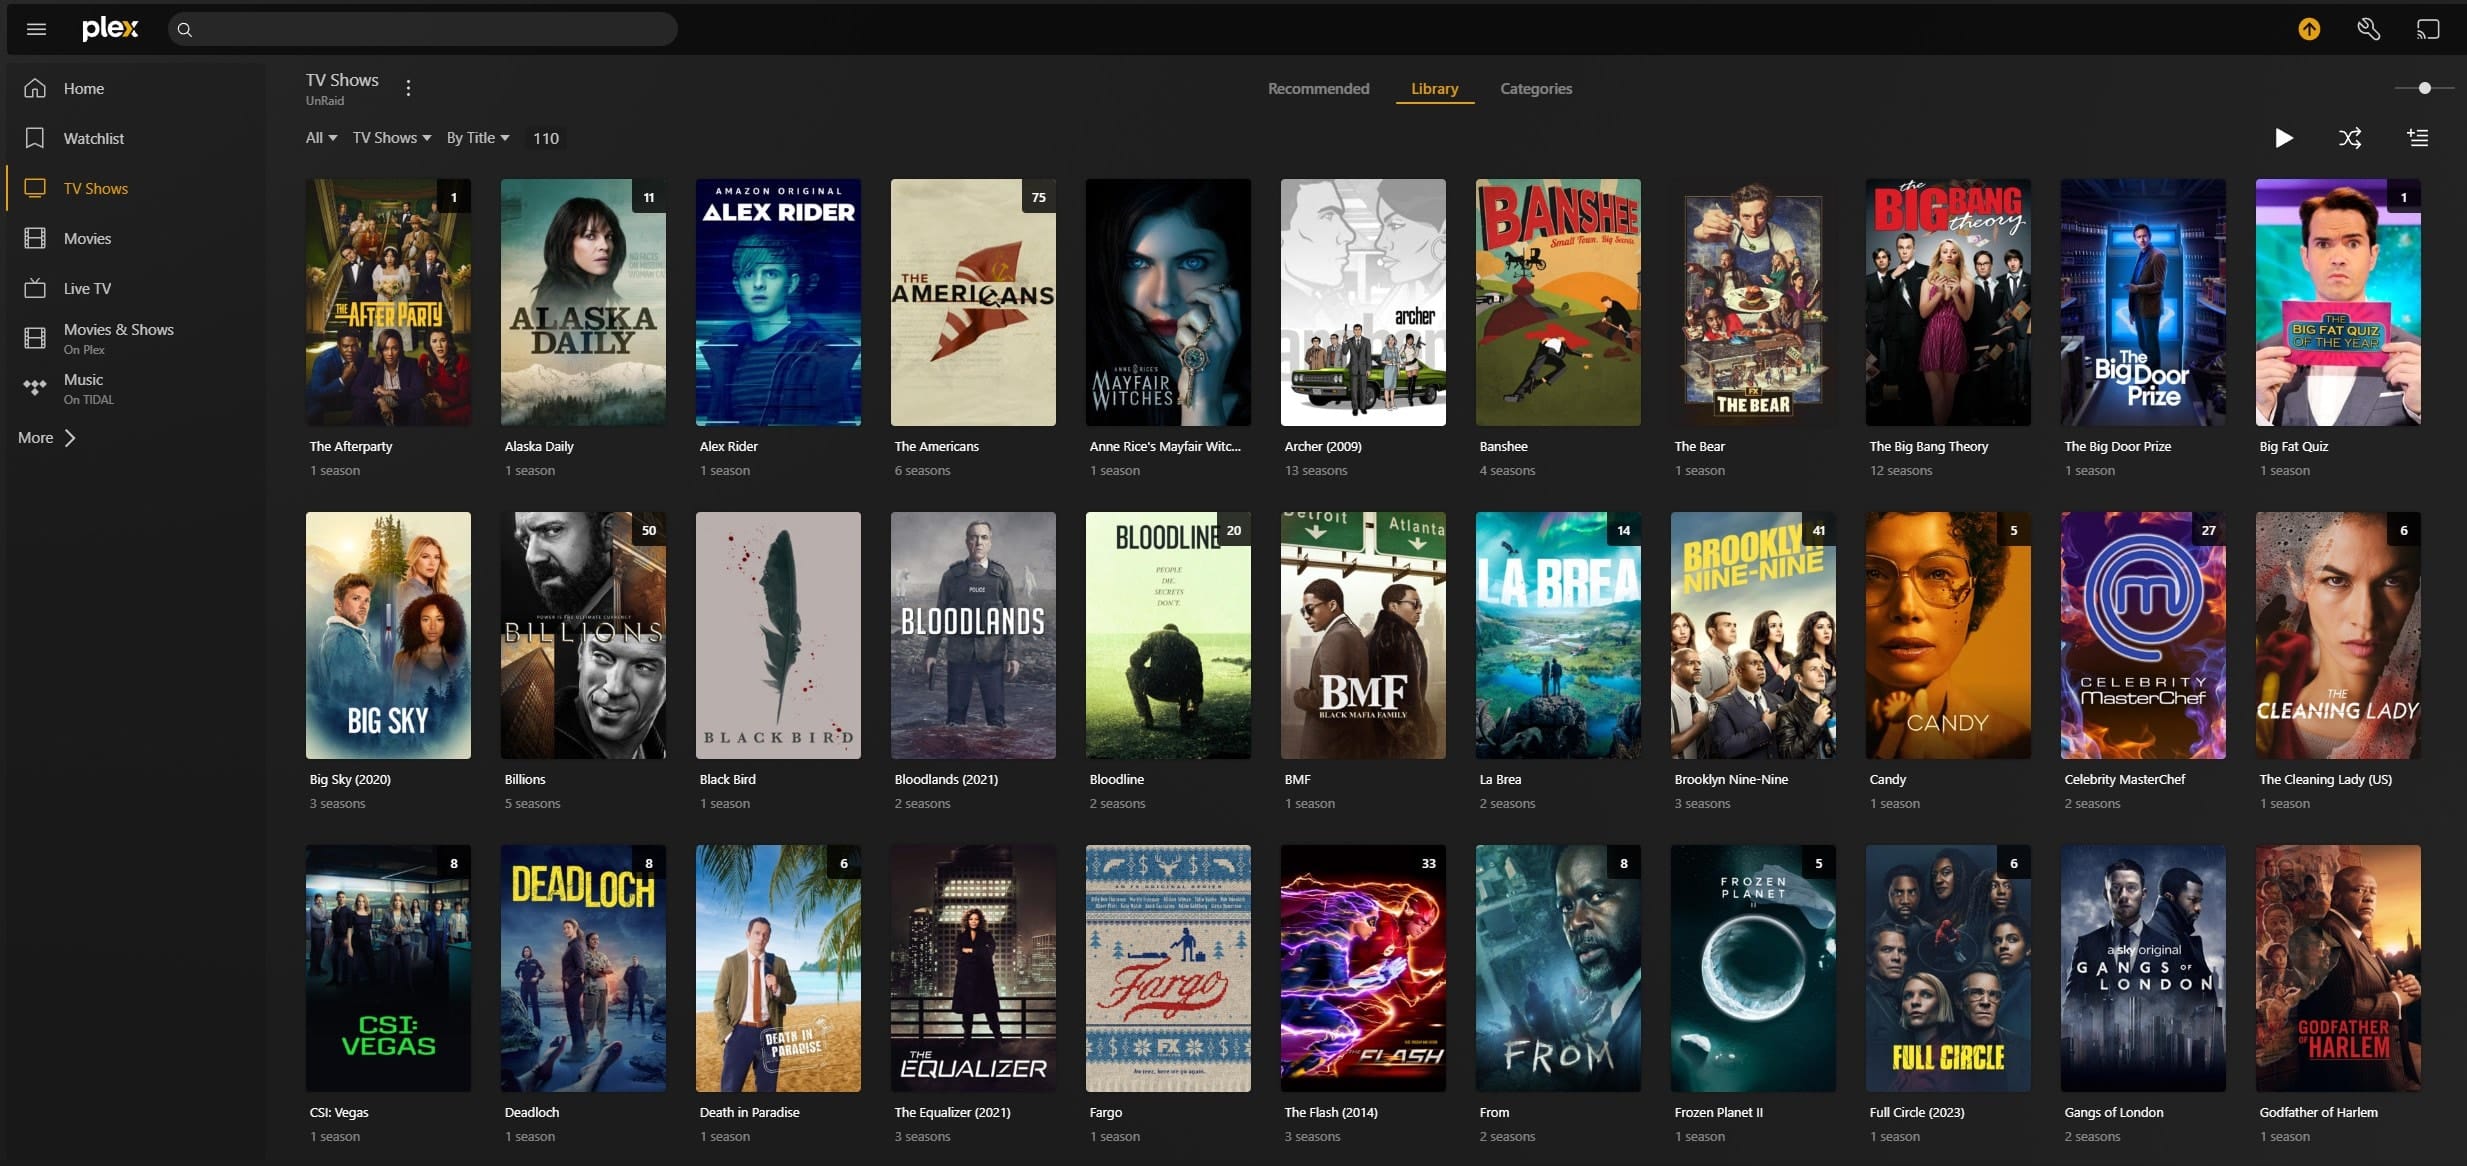Open the hamburger menu icon
This screenshot has width=2467, height=1166.
pos(37,29)
